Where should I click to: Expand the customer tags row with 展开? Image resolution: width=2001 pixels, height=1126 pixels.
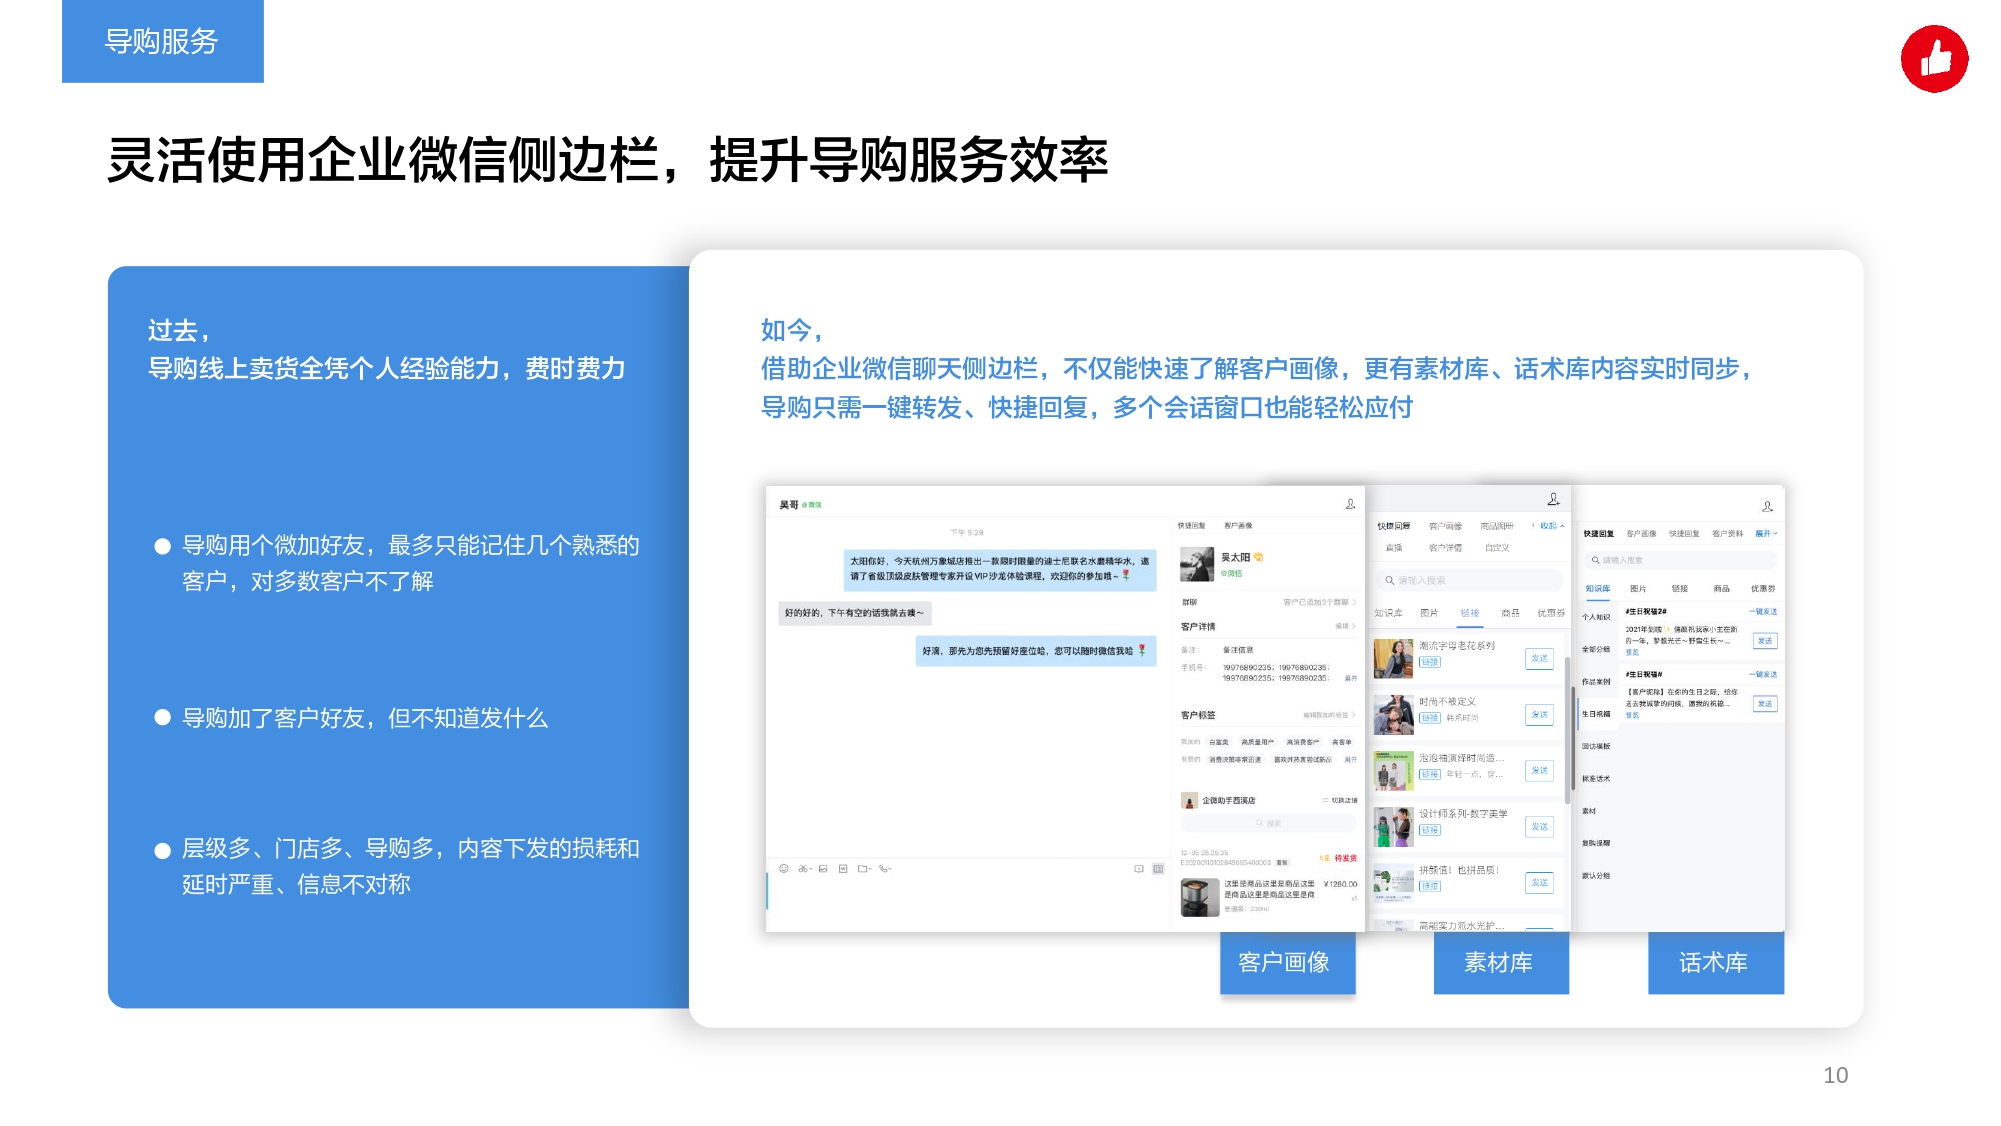pyautogui.click(x=1351, y=759)
